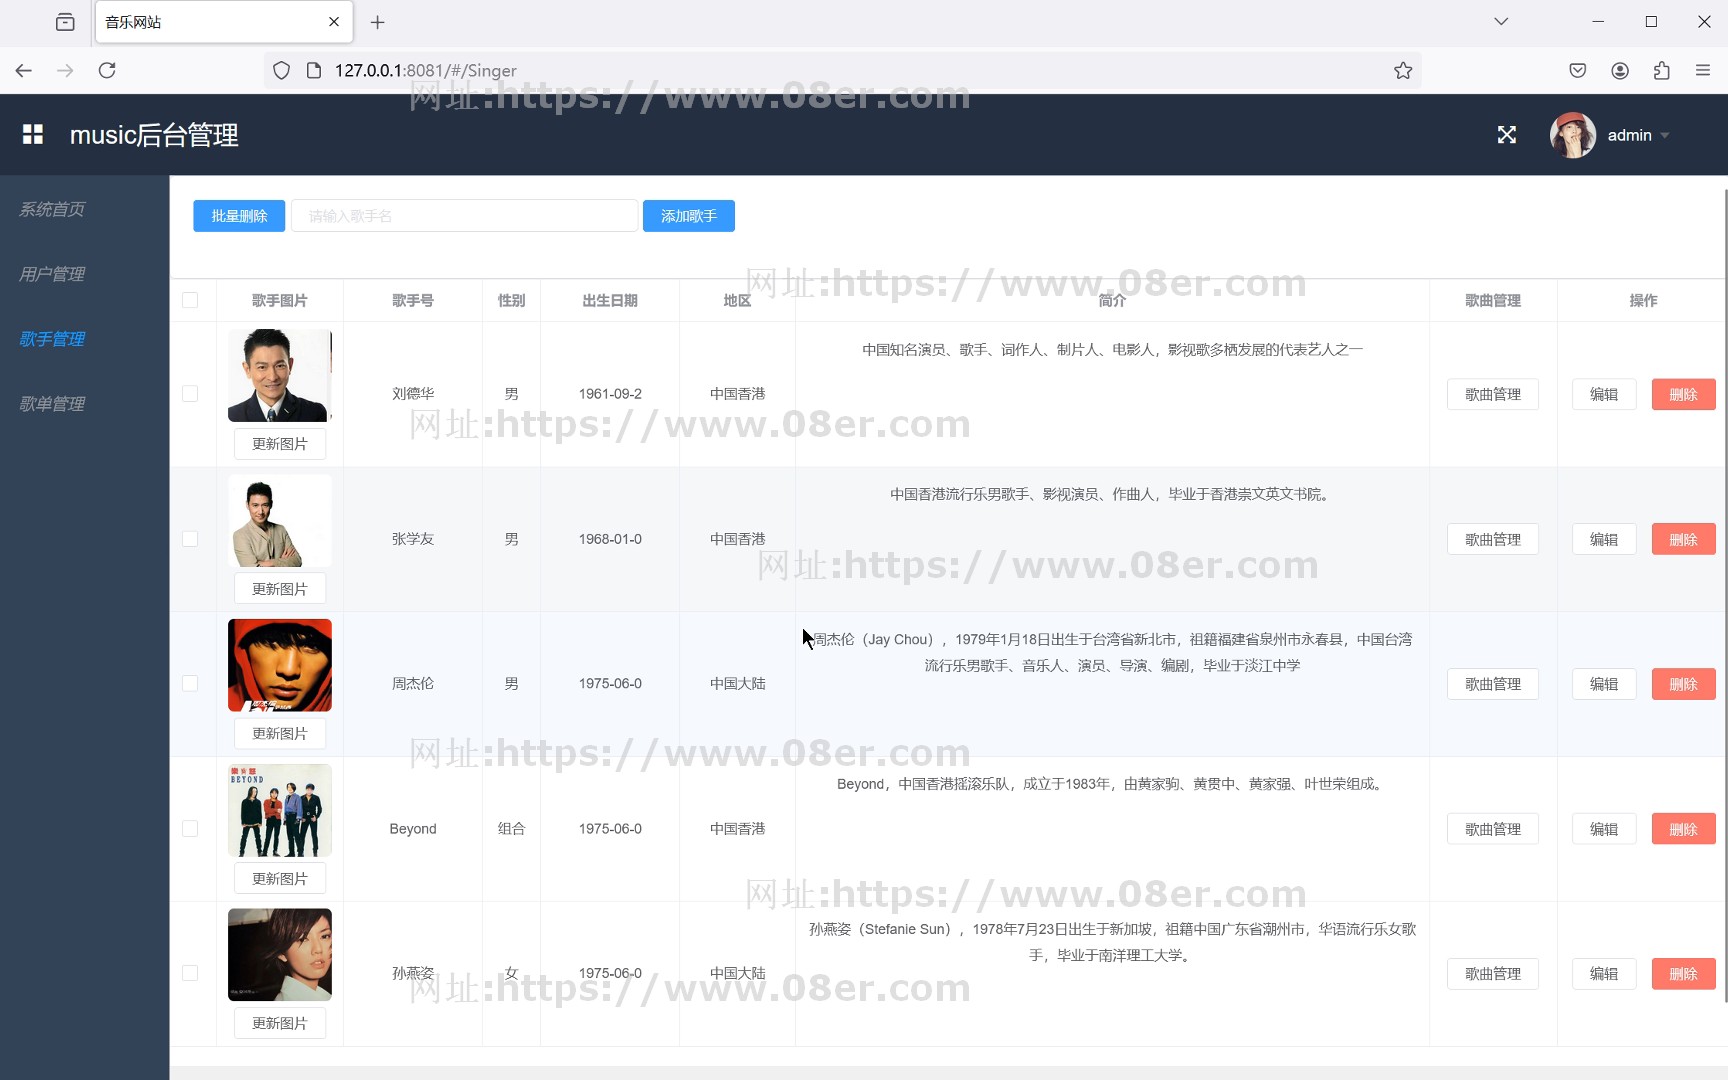Click 更新图片 under 张学友's photo

(x=280, y=589)
